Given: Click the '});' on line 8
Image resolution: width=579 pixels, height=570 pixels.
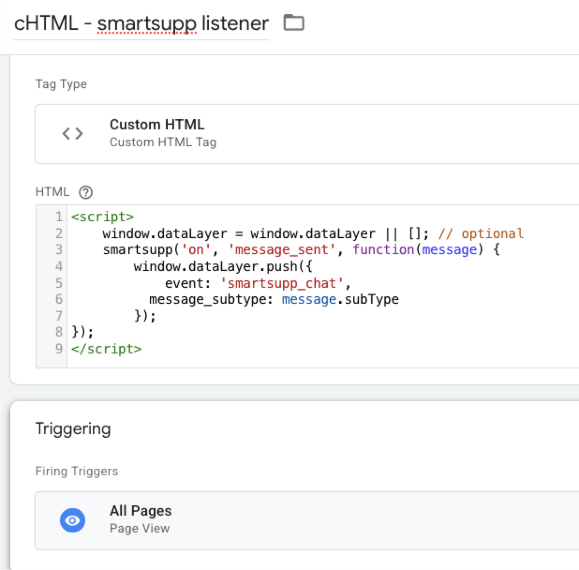Looking at the screenshot, I should pos(82,332).
